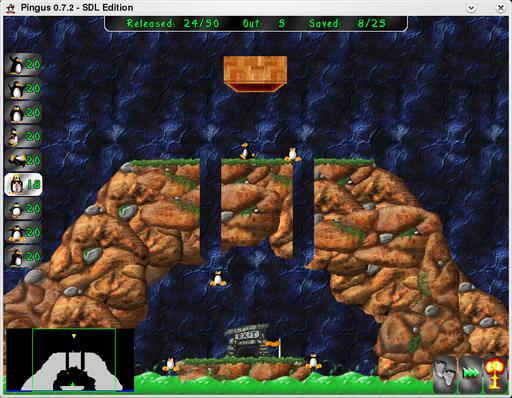Click the penguin walking on top grass ledge
This screenshot has width=512, height=398.
coord(247,151)
